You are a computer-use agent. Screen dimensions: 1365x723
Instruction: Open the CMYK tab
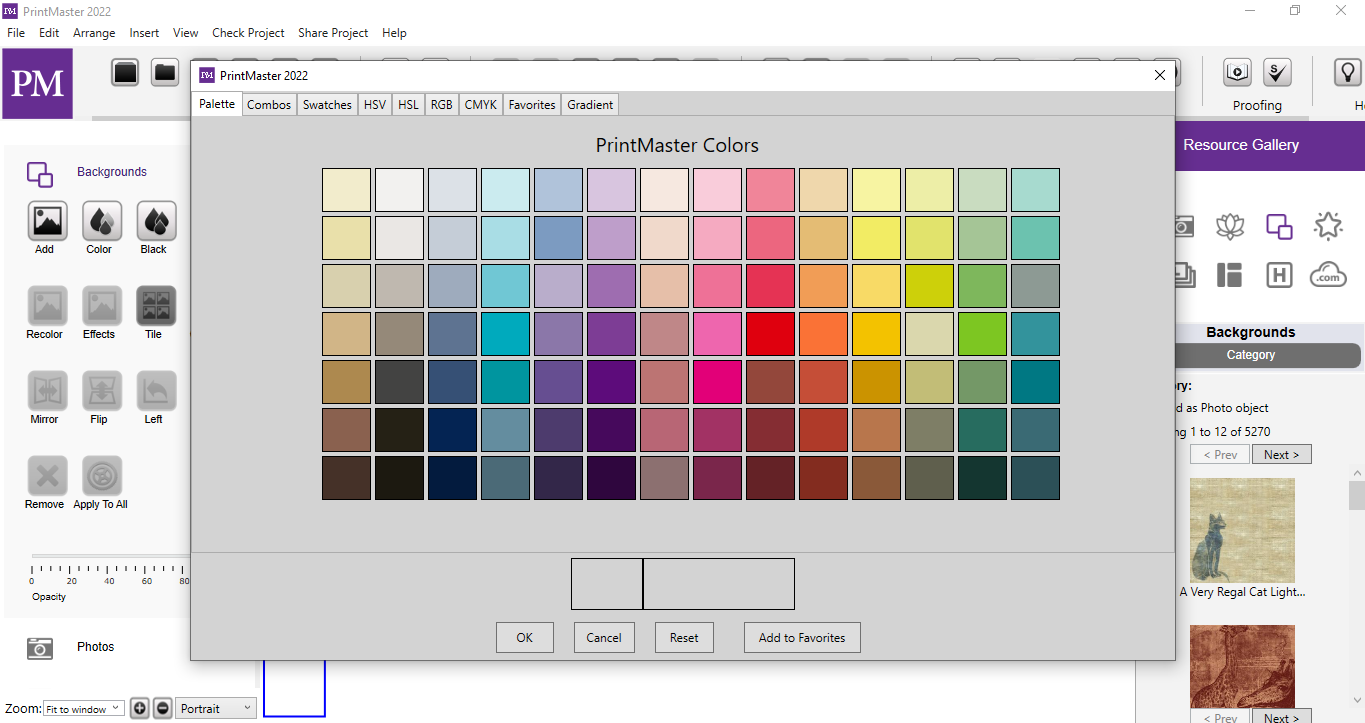click(x=481, y=104)
